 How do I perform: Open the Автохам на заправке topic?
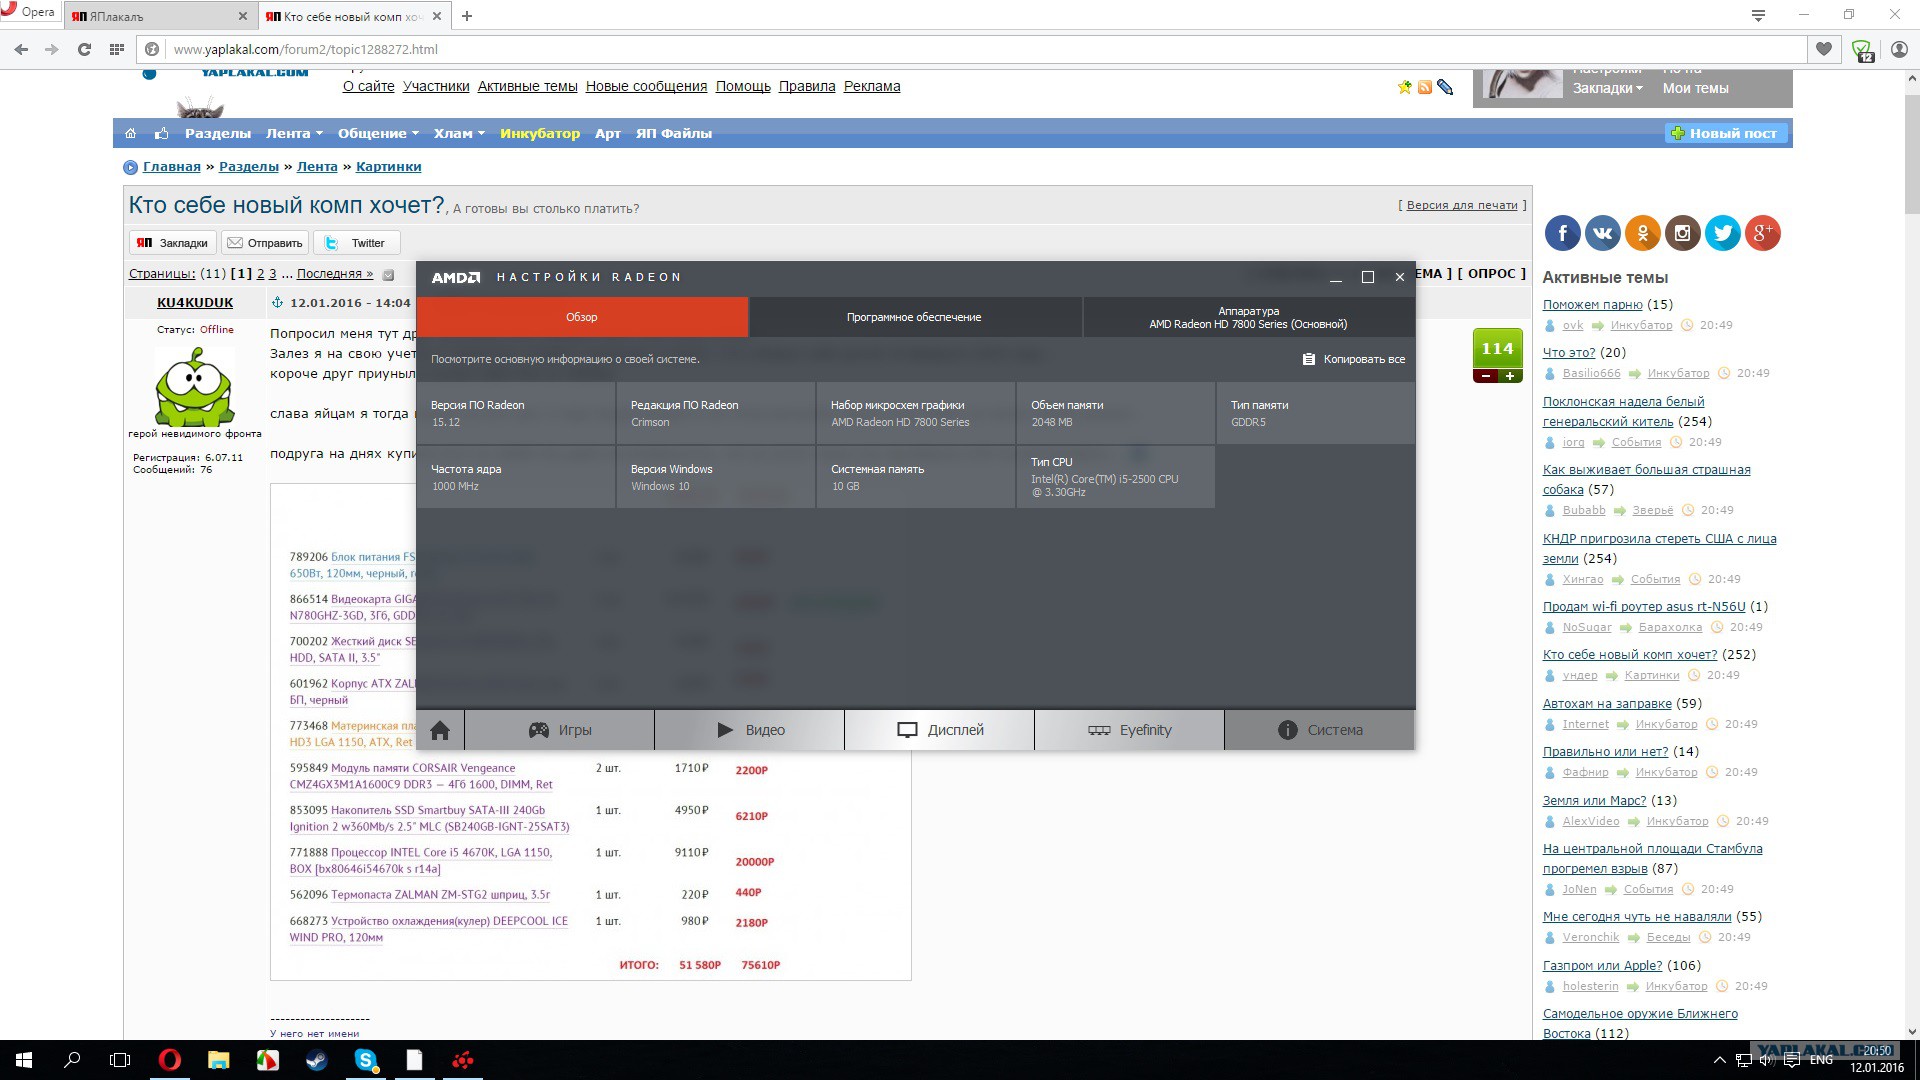pos(1607,704)
